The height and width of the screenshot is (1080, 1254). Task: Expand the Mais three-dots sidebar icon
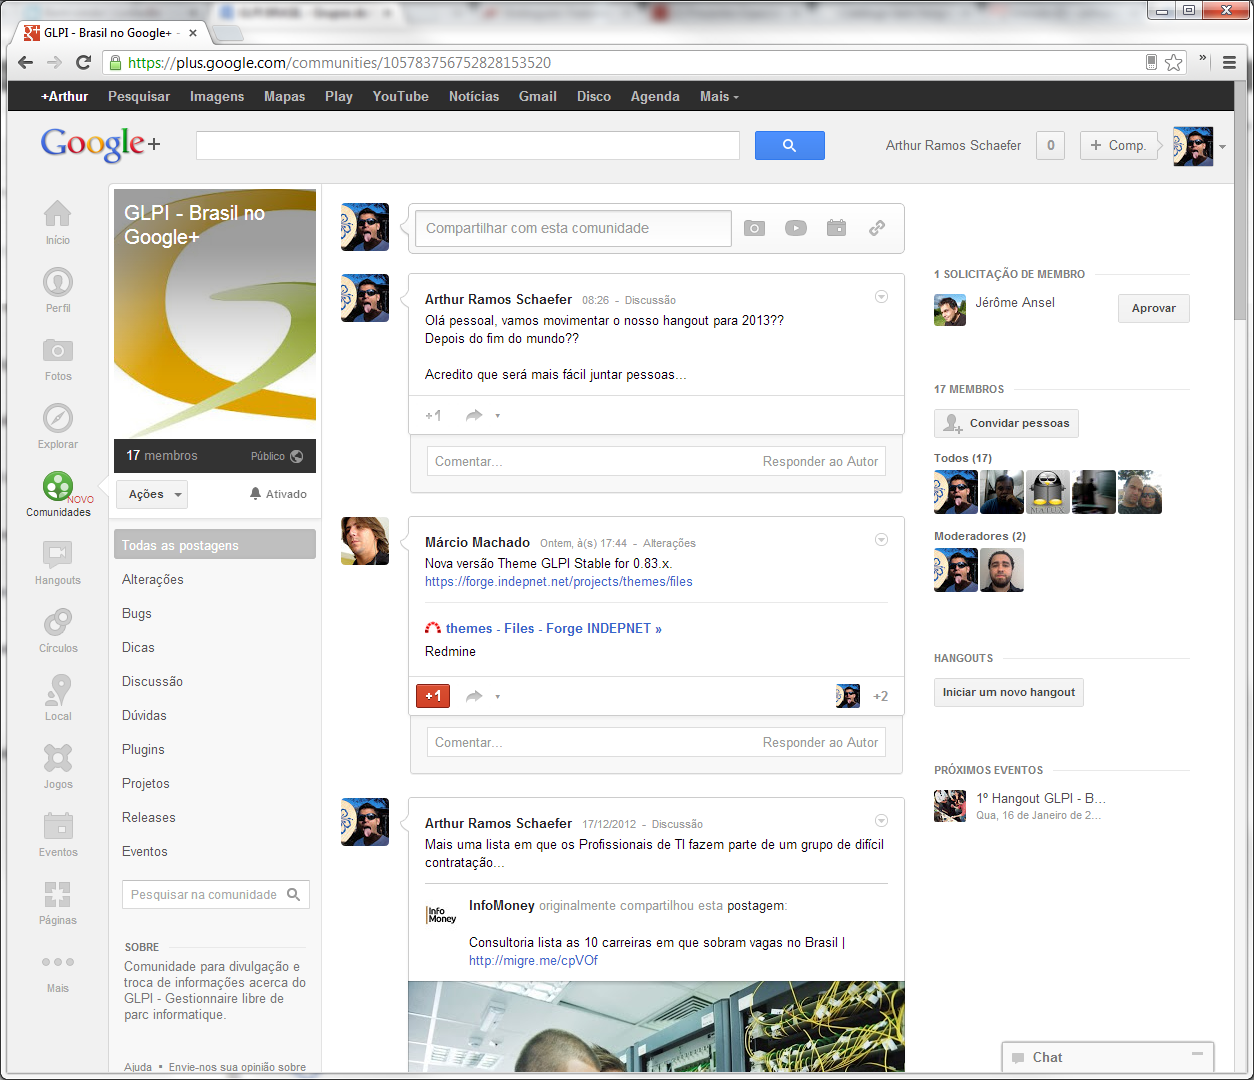(x=58, y=962)
